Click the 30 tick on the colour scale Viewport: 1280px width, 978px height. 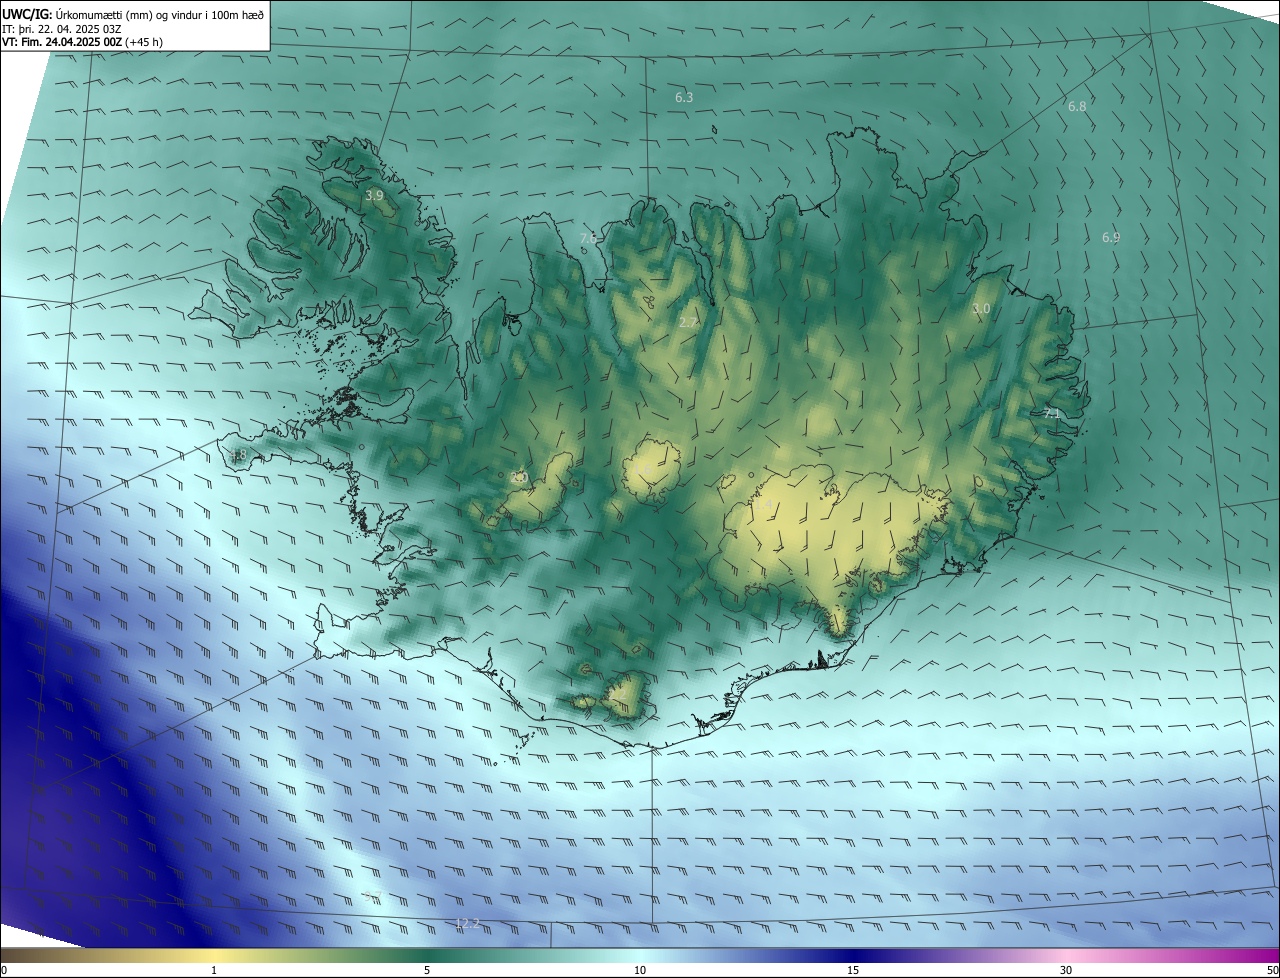(x=1066, y=970)
